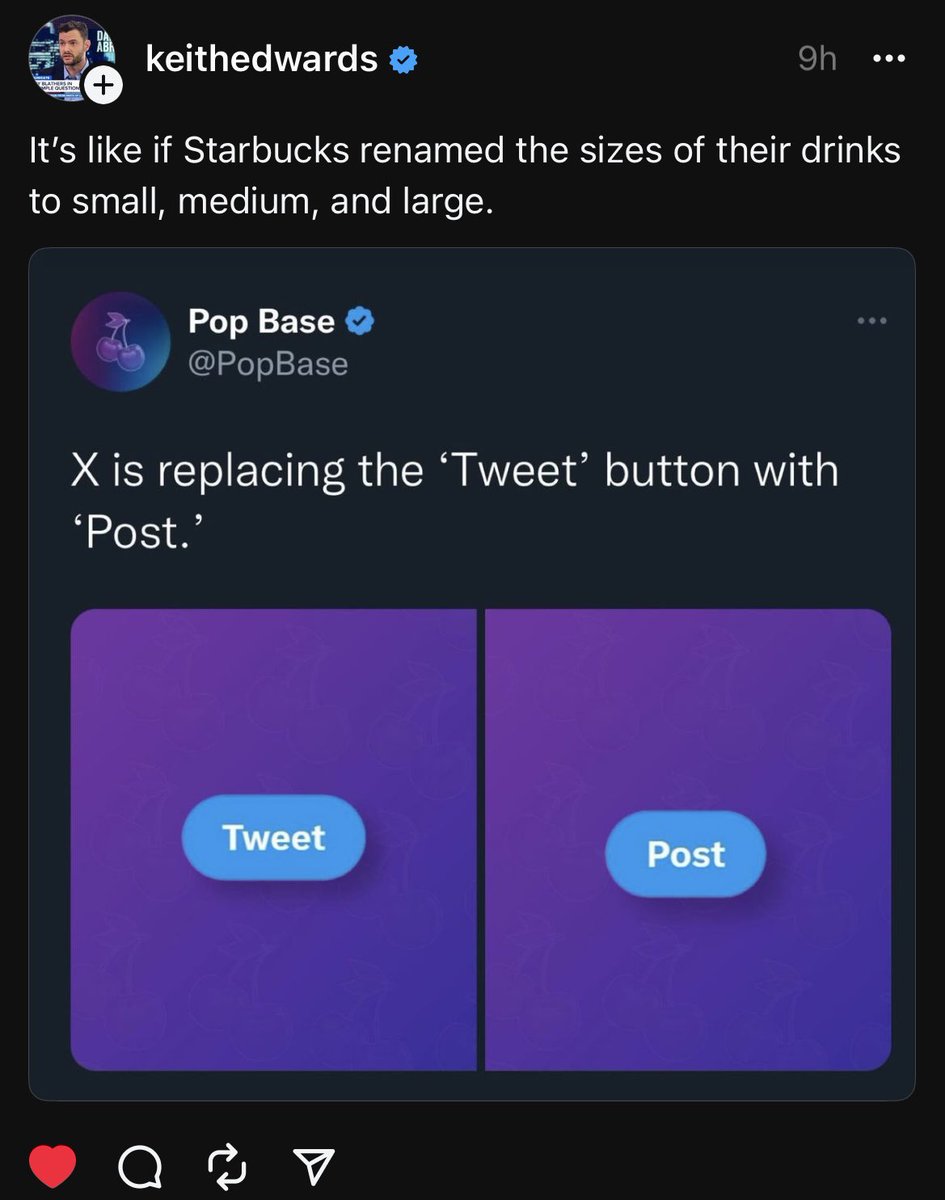Tap the blue verified badge next to keithedwards

403,60
